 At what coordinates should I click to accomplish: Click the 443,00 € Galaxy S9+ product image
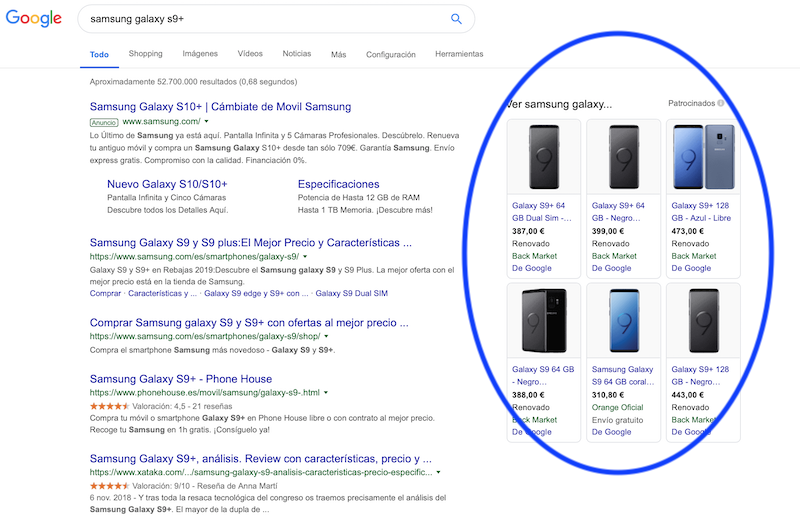703,320
